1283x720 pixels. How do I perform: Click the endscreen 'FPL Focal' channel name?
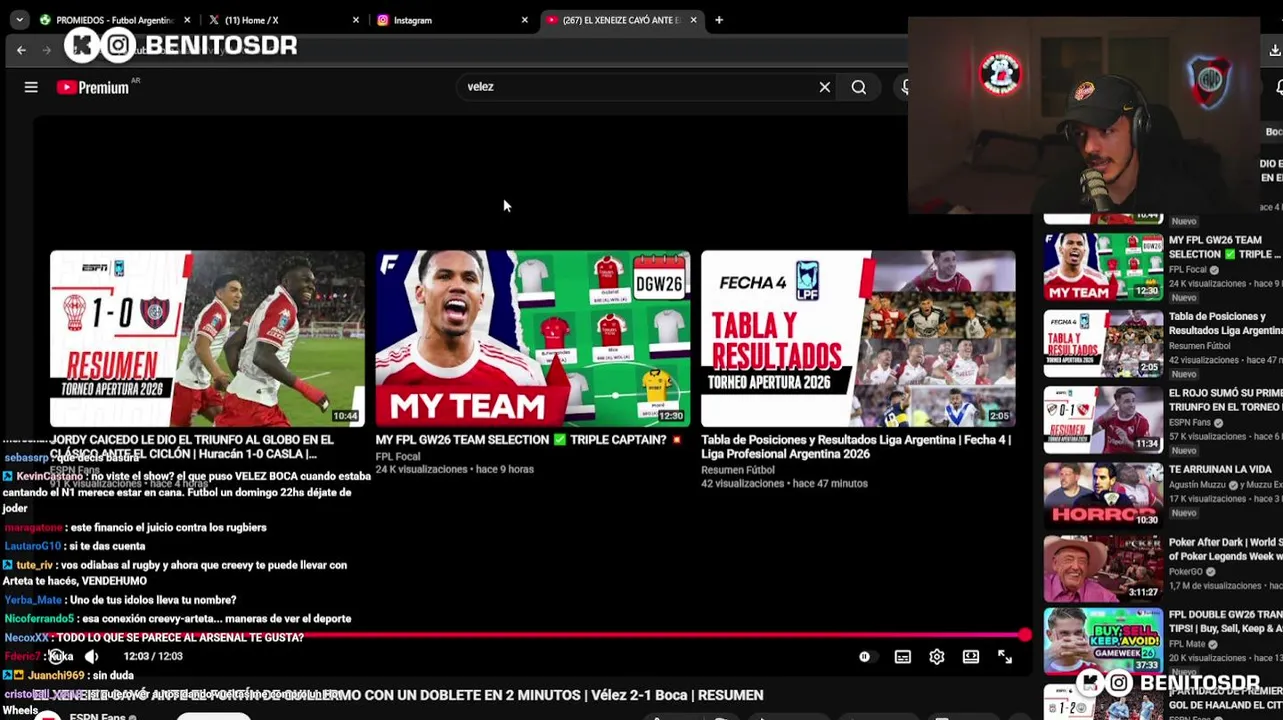(398, 456)
